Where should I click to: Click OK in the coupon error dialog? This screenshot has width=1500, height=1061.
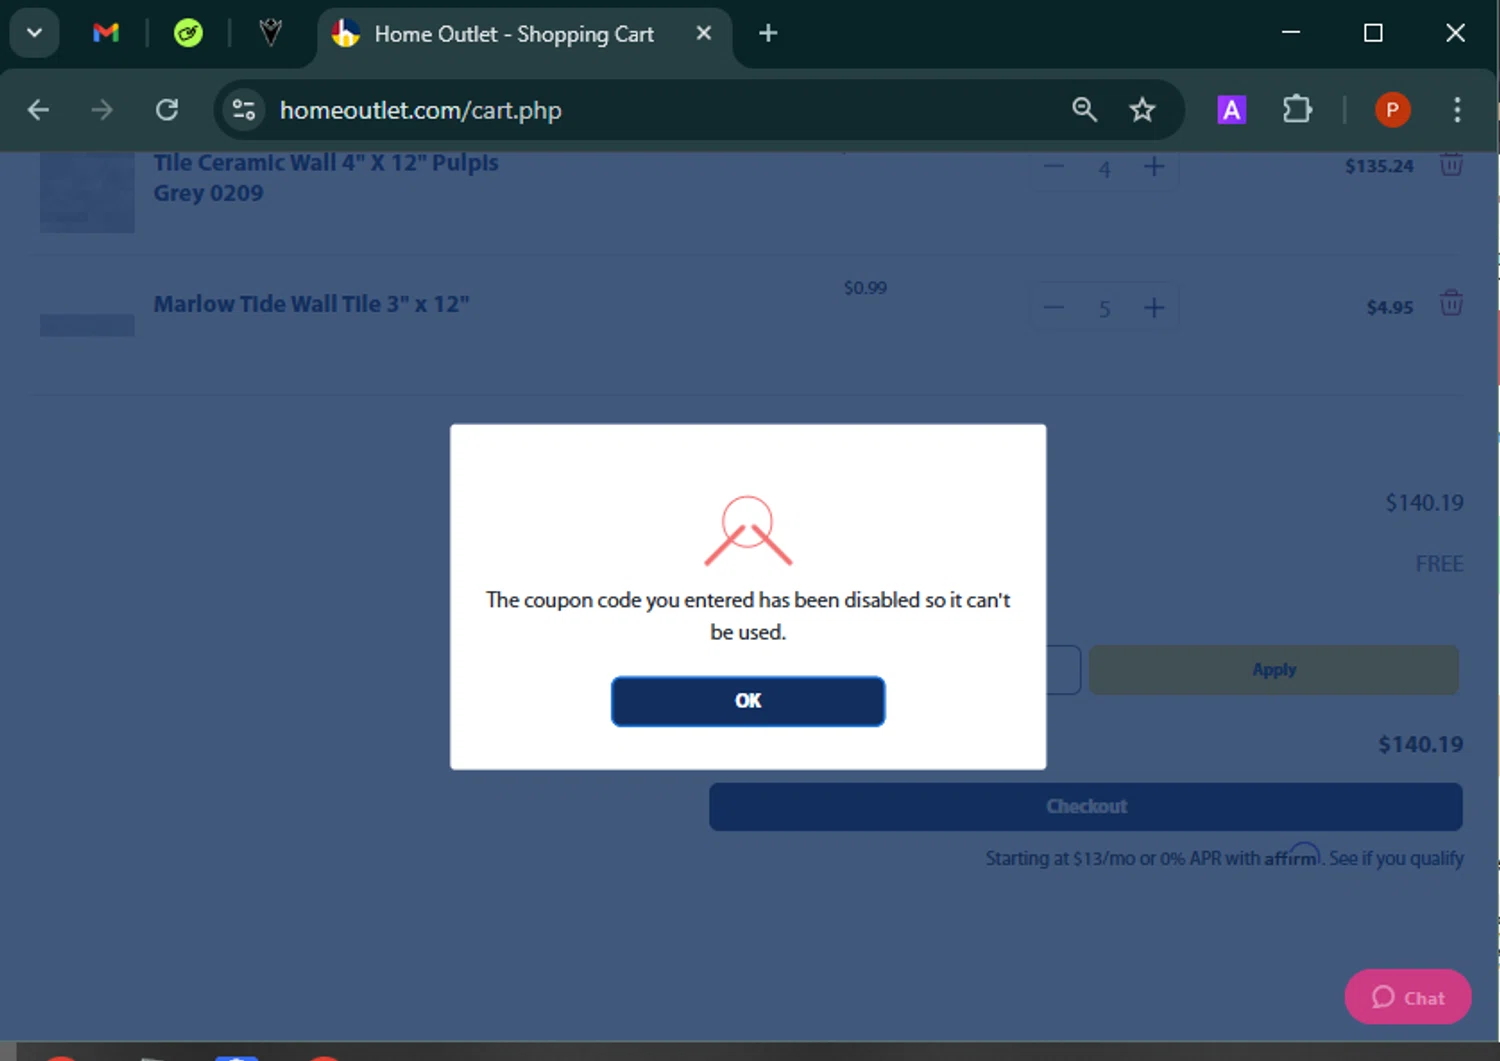747,701
